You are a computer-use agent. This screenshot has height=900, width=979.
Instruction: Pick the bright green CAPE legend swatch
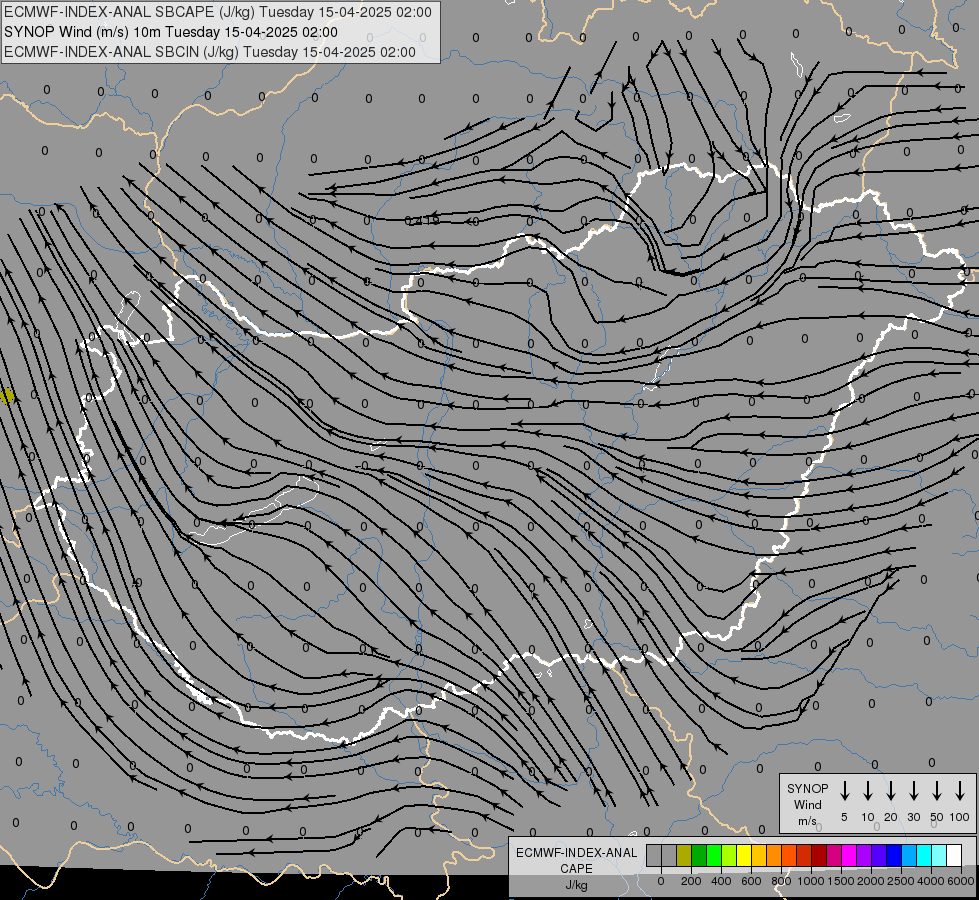click(x=714, y=855)
